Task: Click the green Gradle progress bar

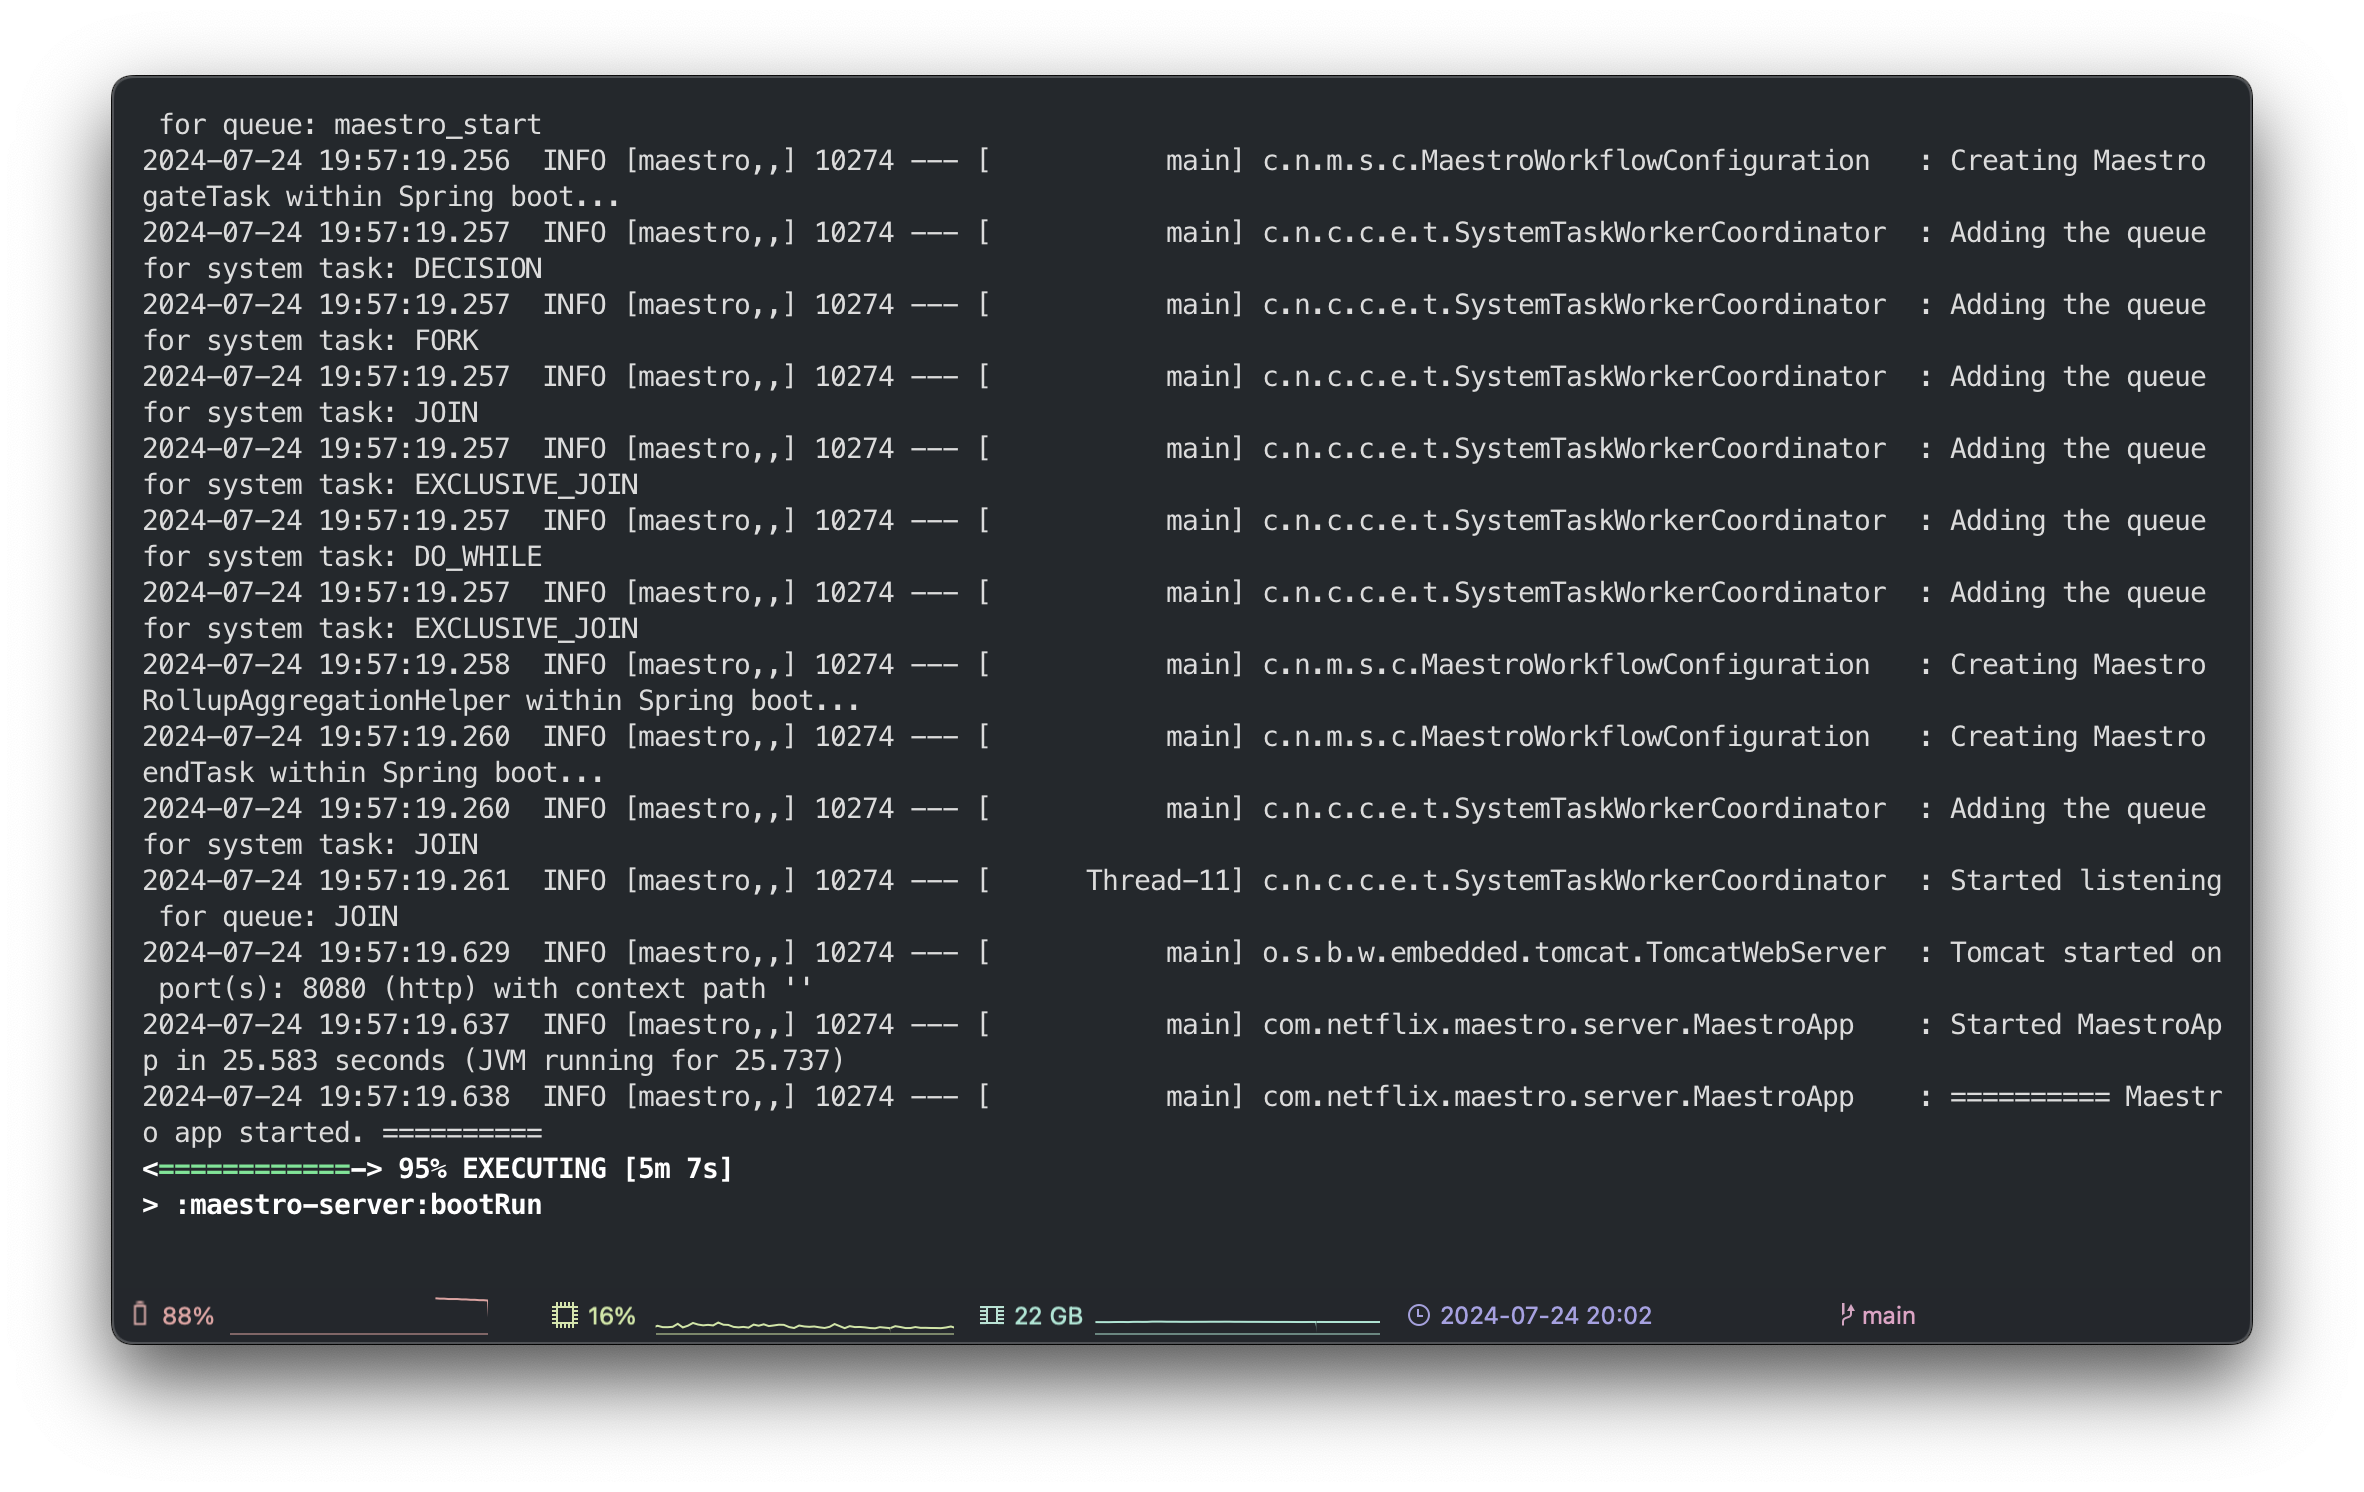Action: click(254, 1169)
